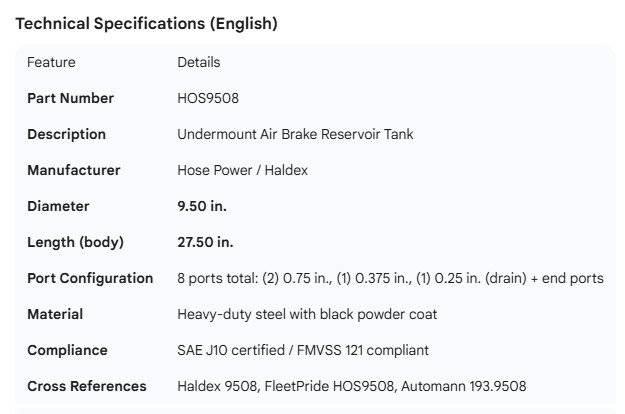Click the Cross References row label
Image resolution: width=625 pixels, height=414 pixels.
[x=87, y=386]
